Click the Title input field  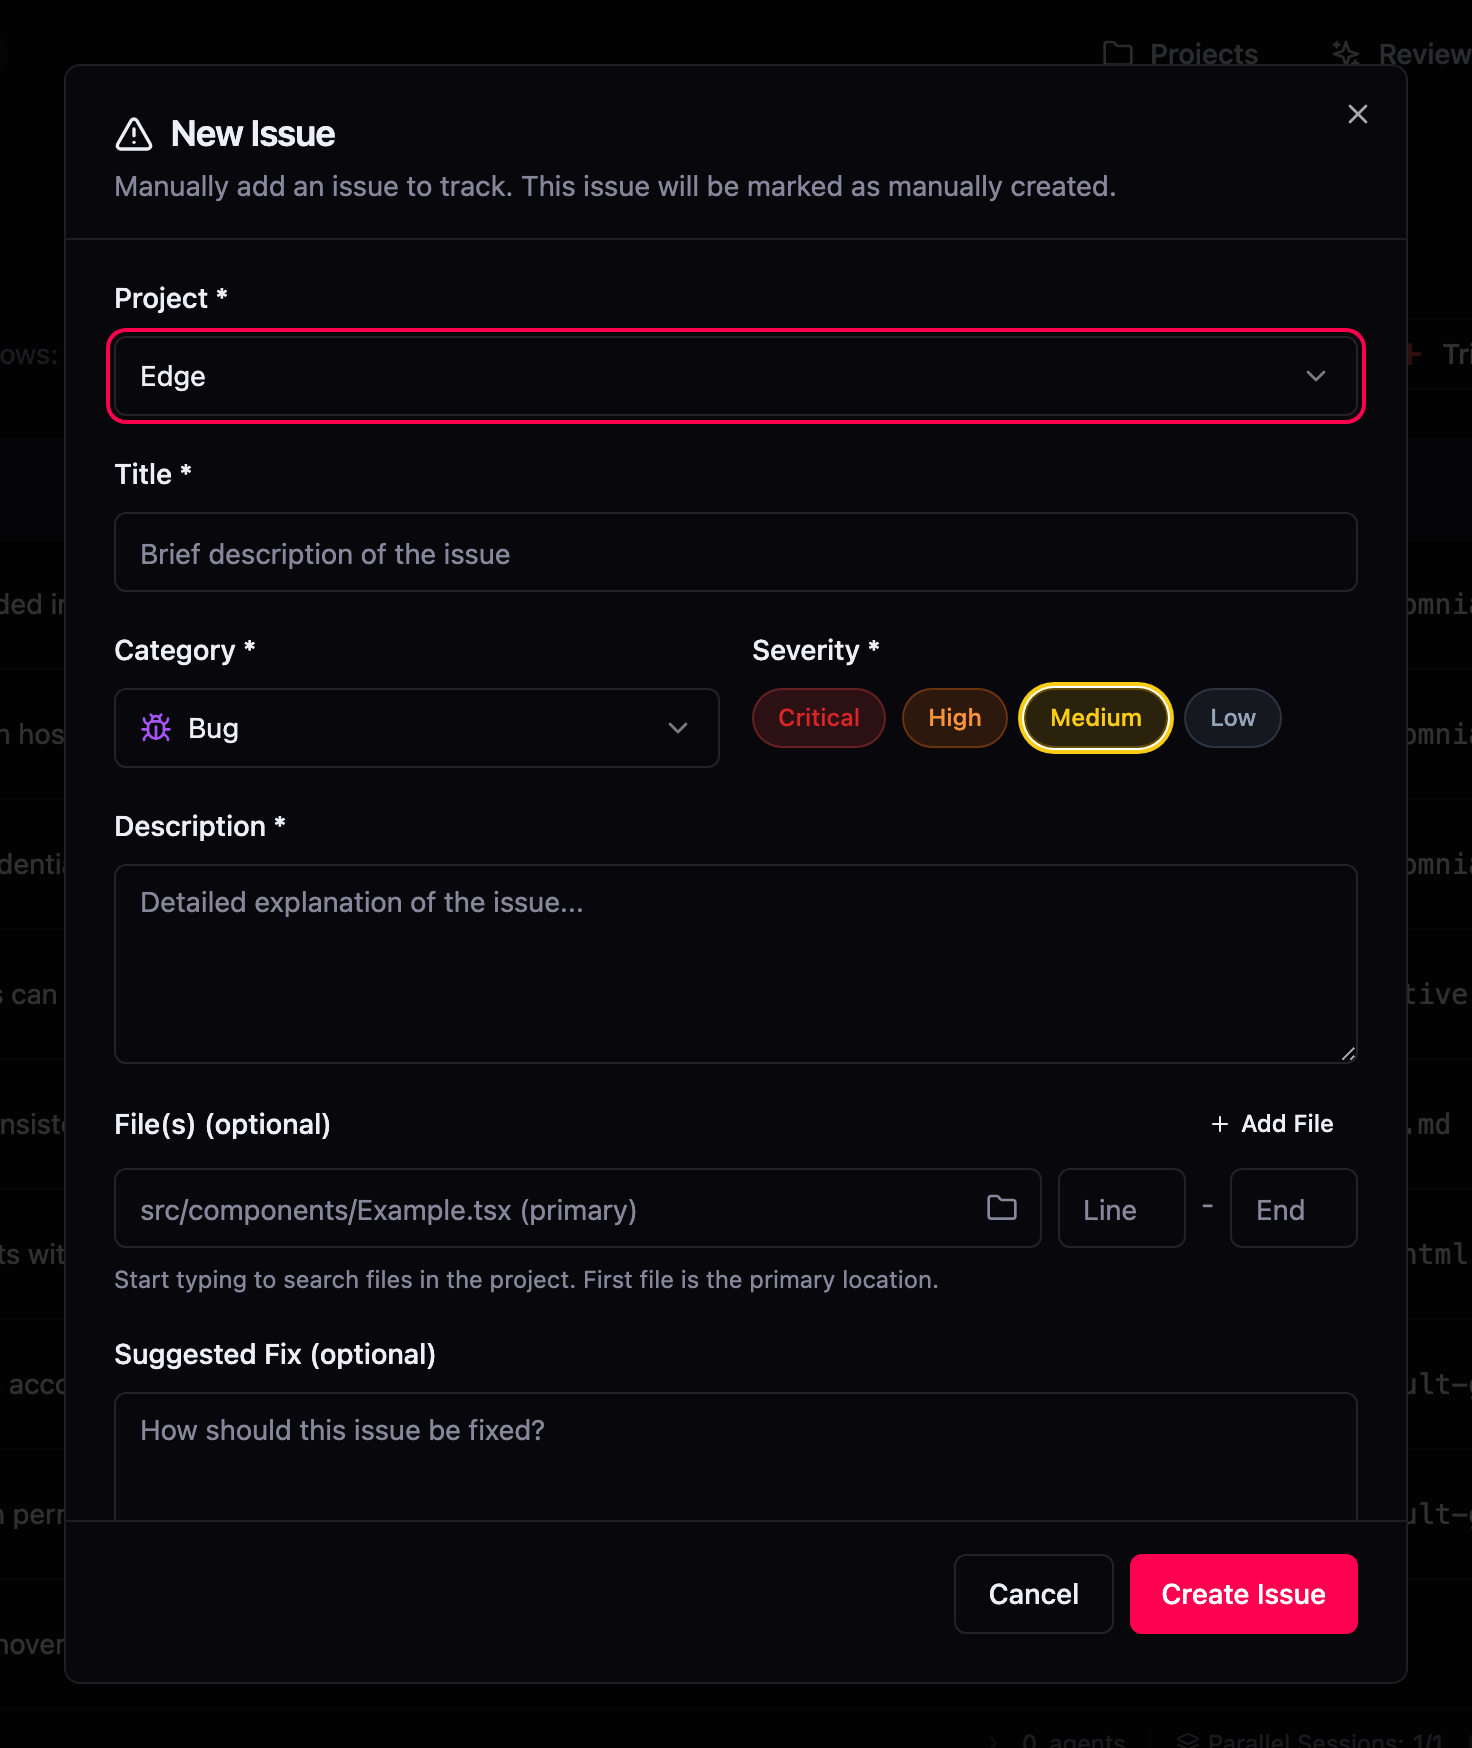click(736, 553)
